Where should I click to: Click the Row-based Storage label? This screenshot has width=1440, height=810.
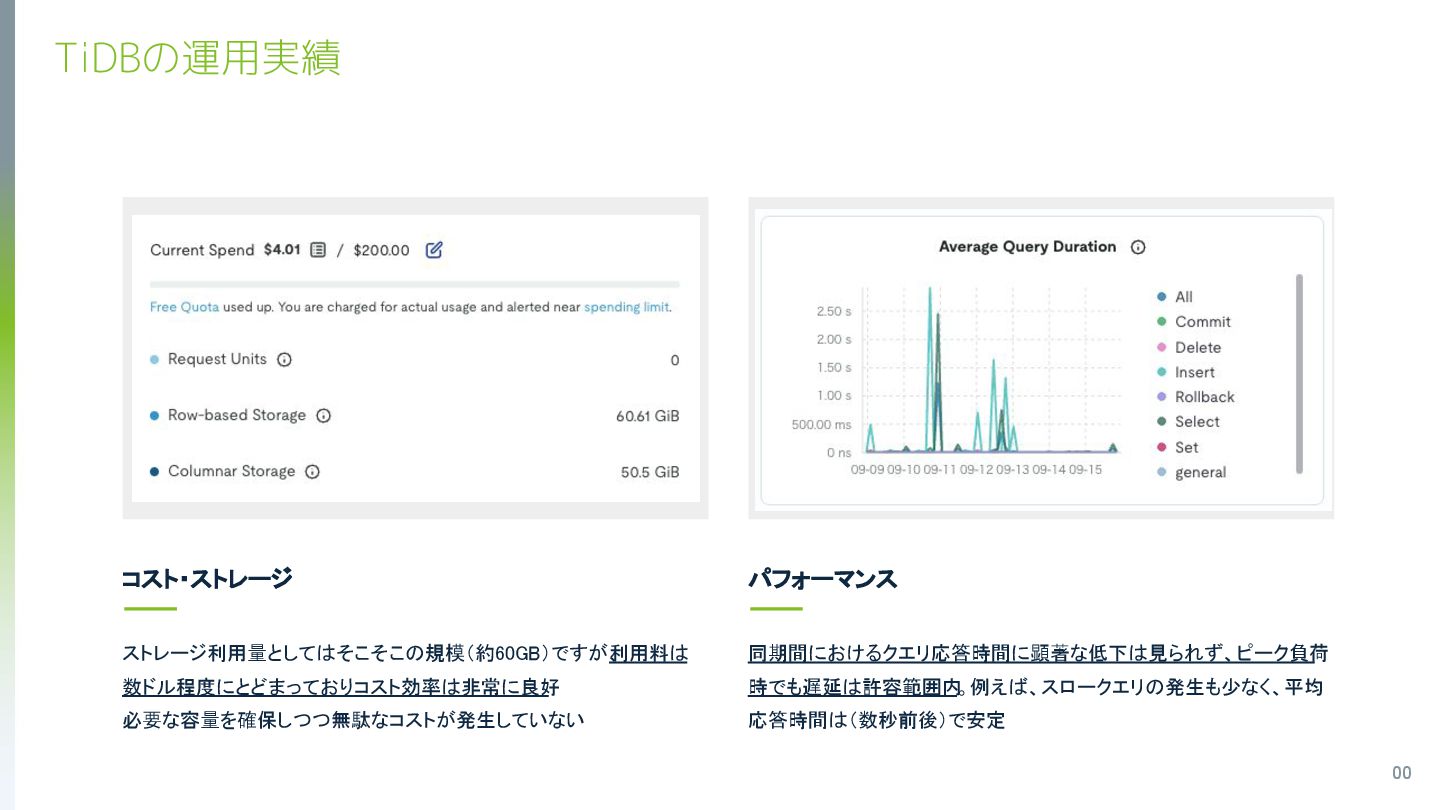pyautogui.click(x=237, y=415)
